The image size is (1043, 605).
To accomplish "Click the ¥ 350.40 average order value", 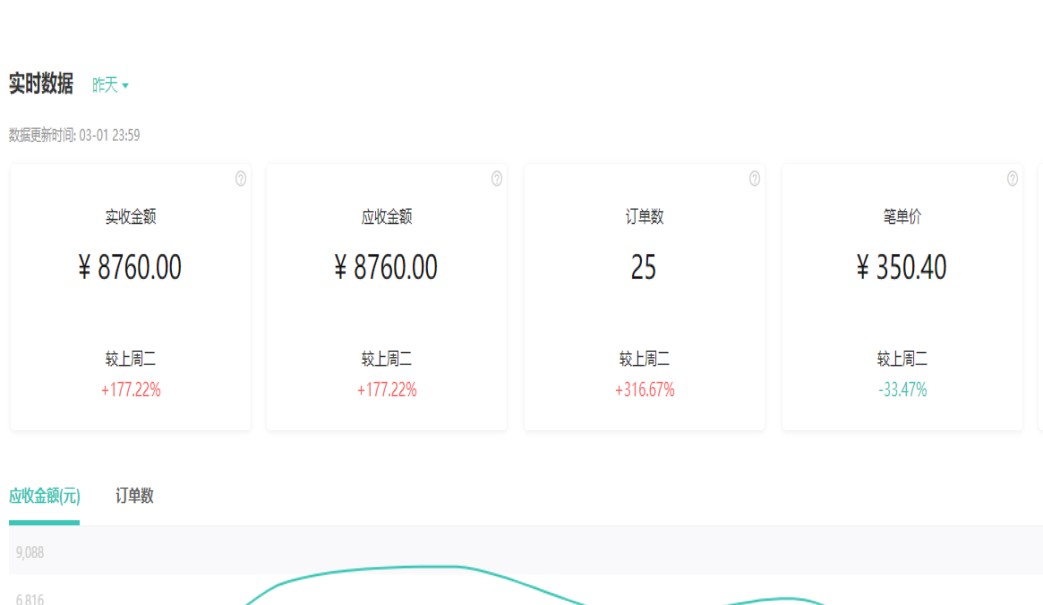I will click(x=902, y=268).
